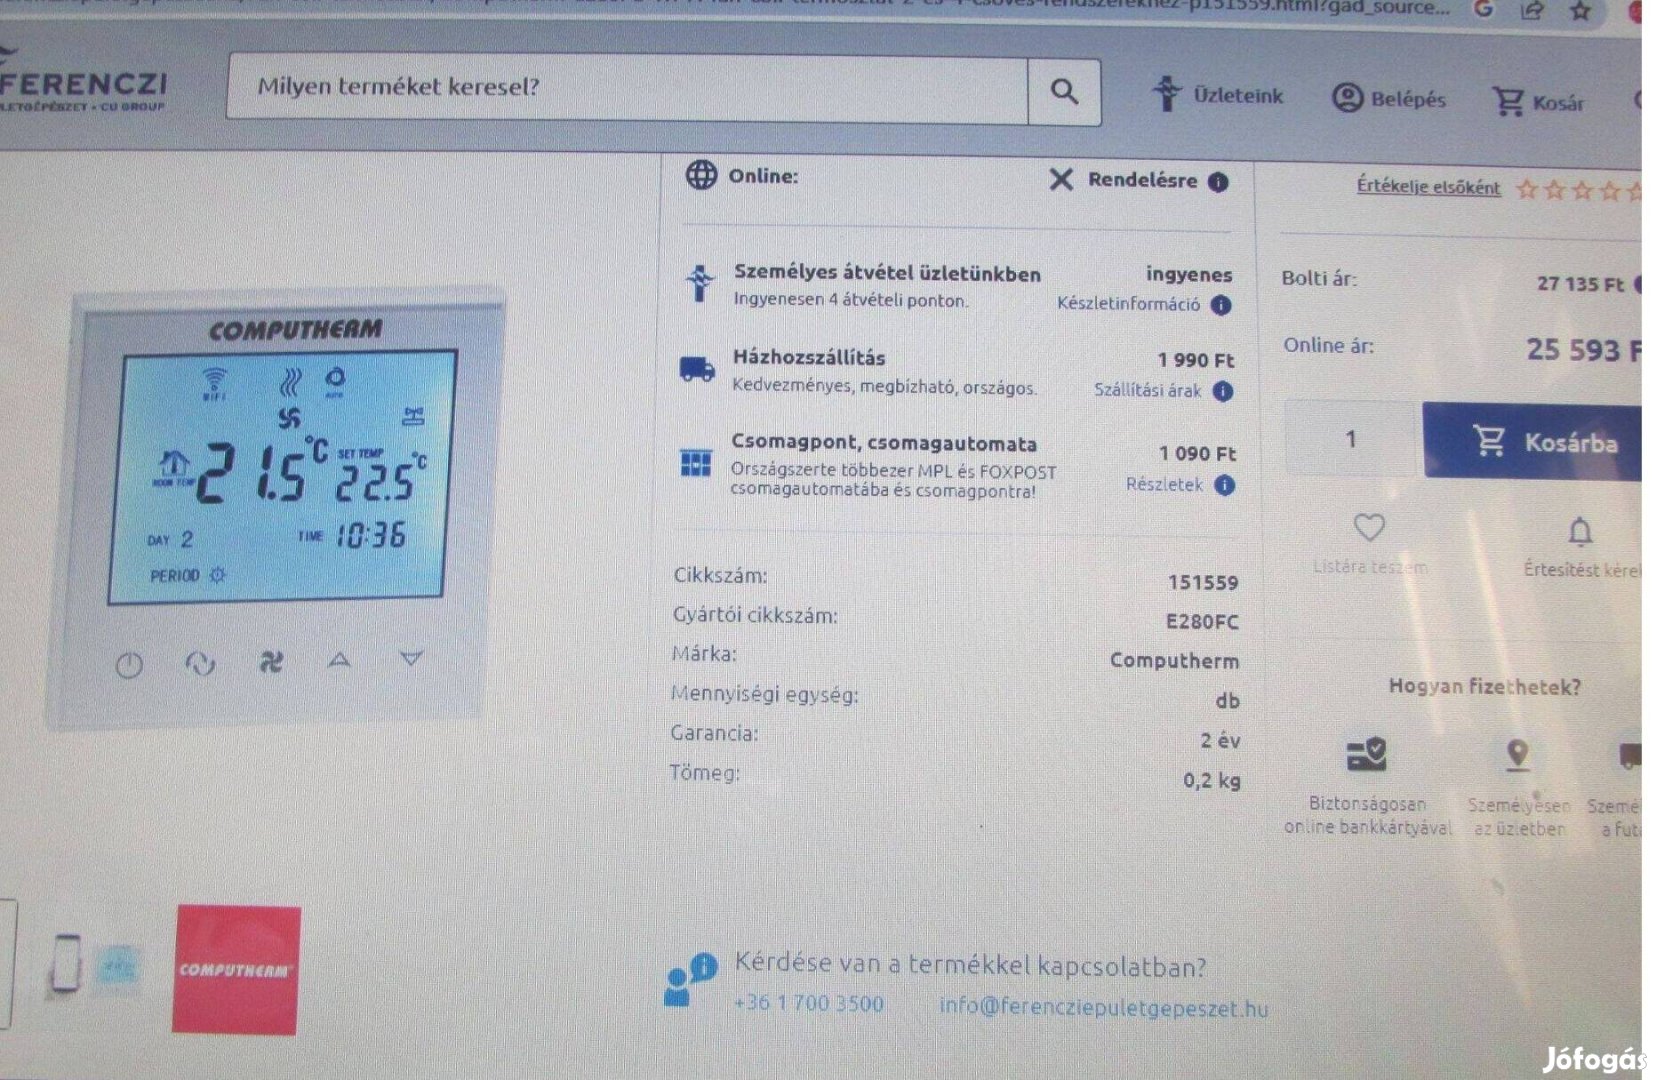Click the Cikkszám value 151559

tap(1203, 582)
